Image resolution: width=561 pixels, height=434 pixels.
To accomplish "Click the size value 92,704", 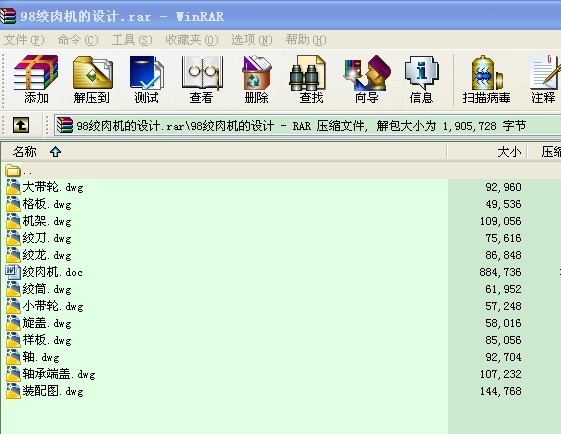I will point(503,357).
